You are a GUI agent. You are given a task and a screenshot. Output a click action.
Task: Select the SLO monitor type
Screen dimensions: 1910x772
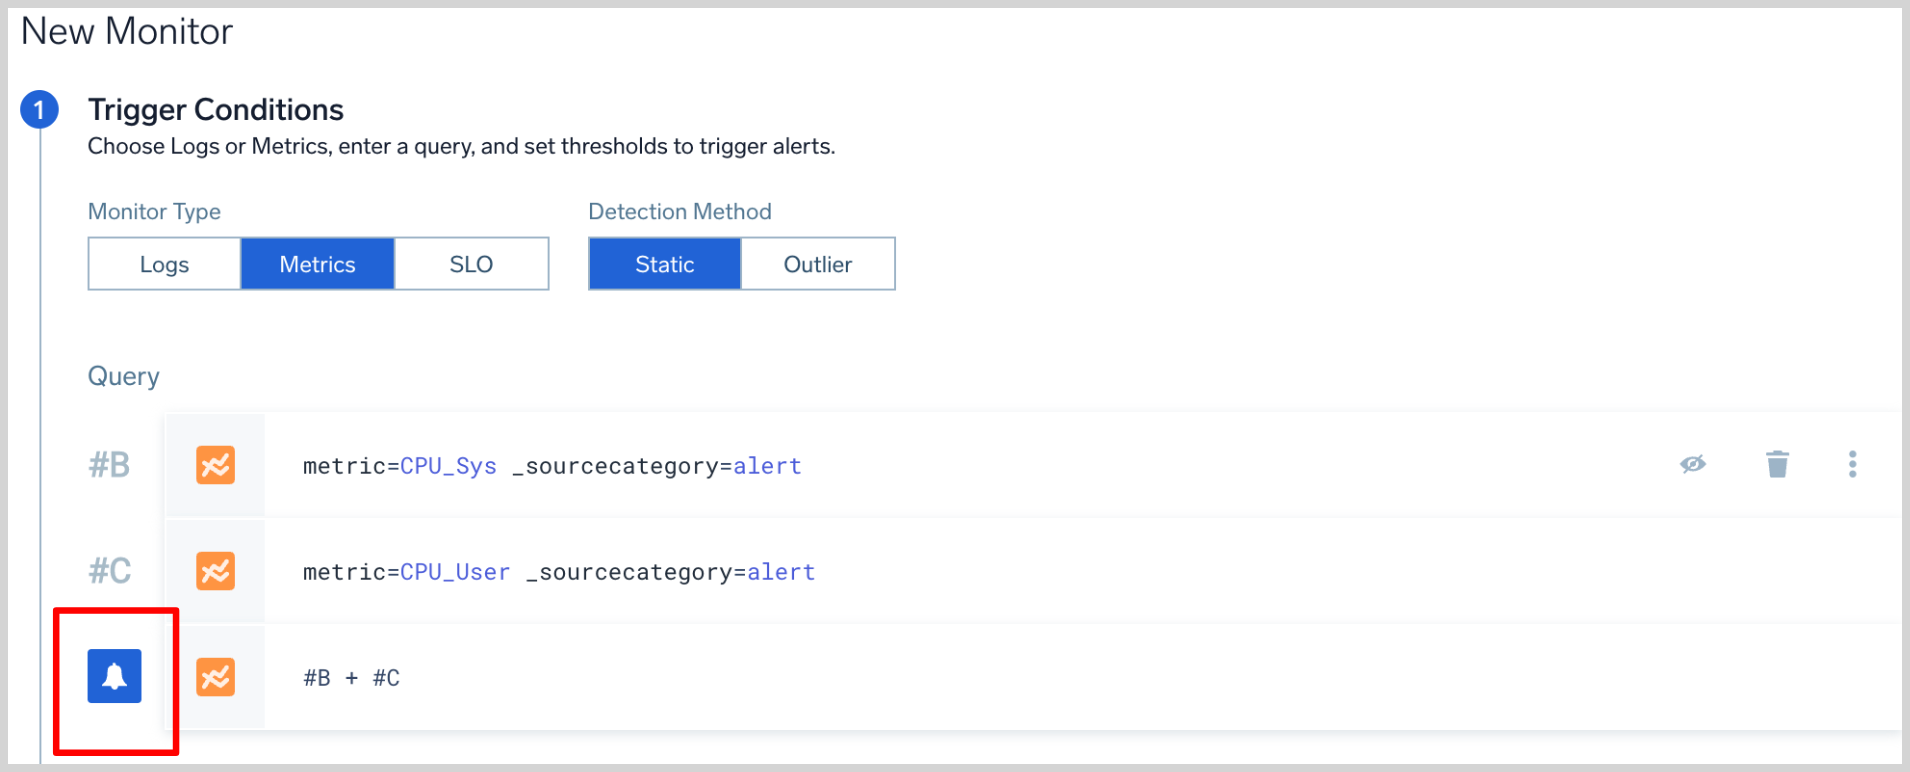(471, 263)
